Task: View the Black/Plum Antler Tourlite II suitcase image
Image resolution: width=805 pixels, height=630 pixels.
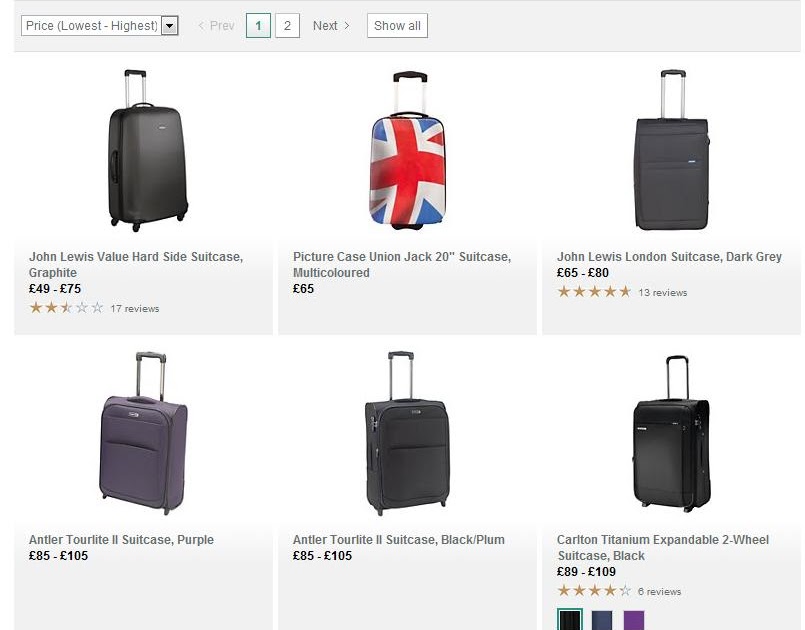Action: click(x=406, y=434)
